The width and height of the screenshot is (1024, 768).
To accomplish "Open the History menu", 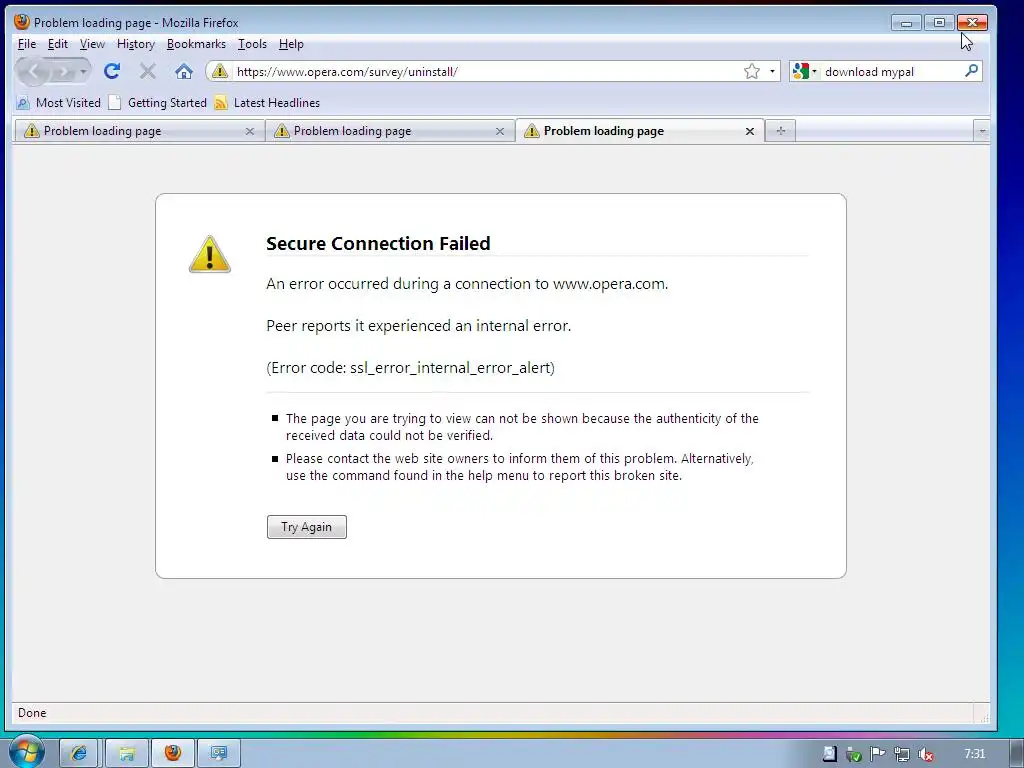I will pyautogui.click(x=136, y=44).
